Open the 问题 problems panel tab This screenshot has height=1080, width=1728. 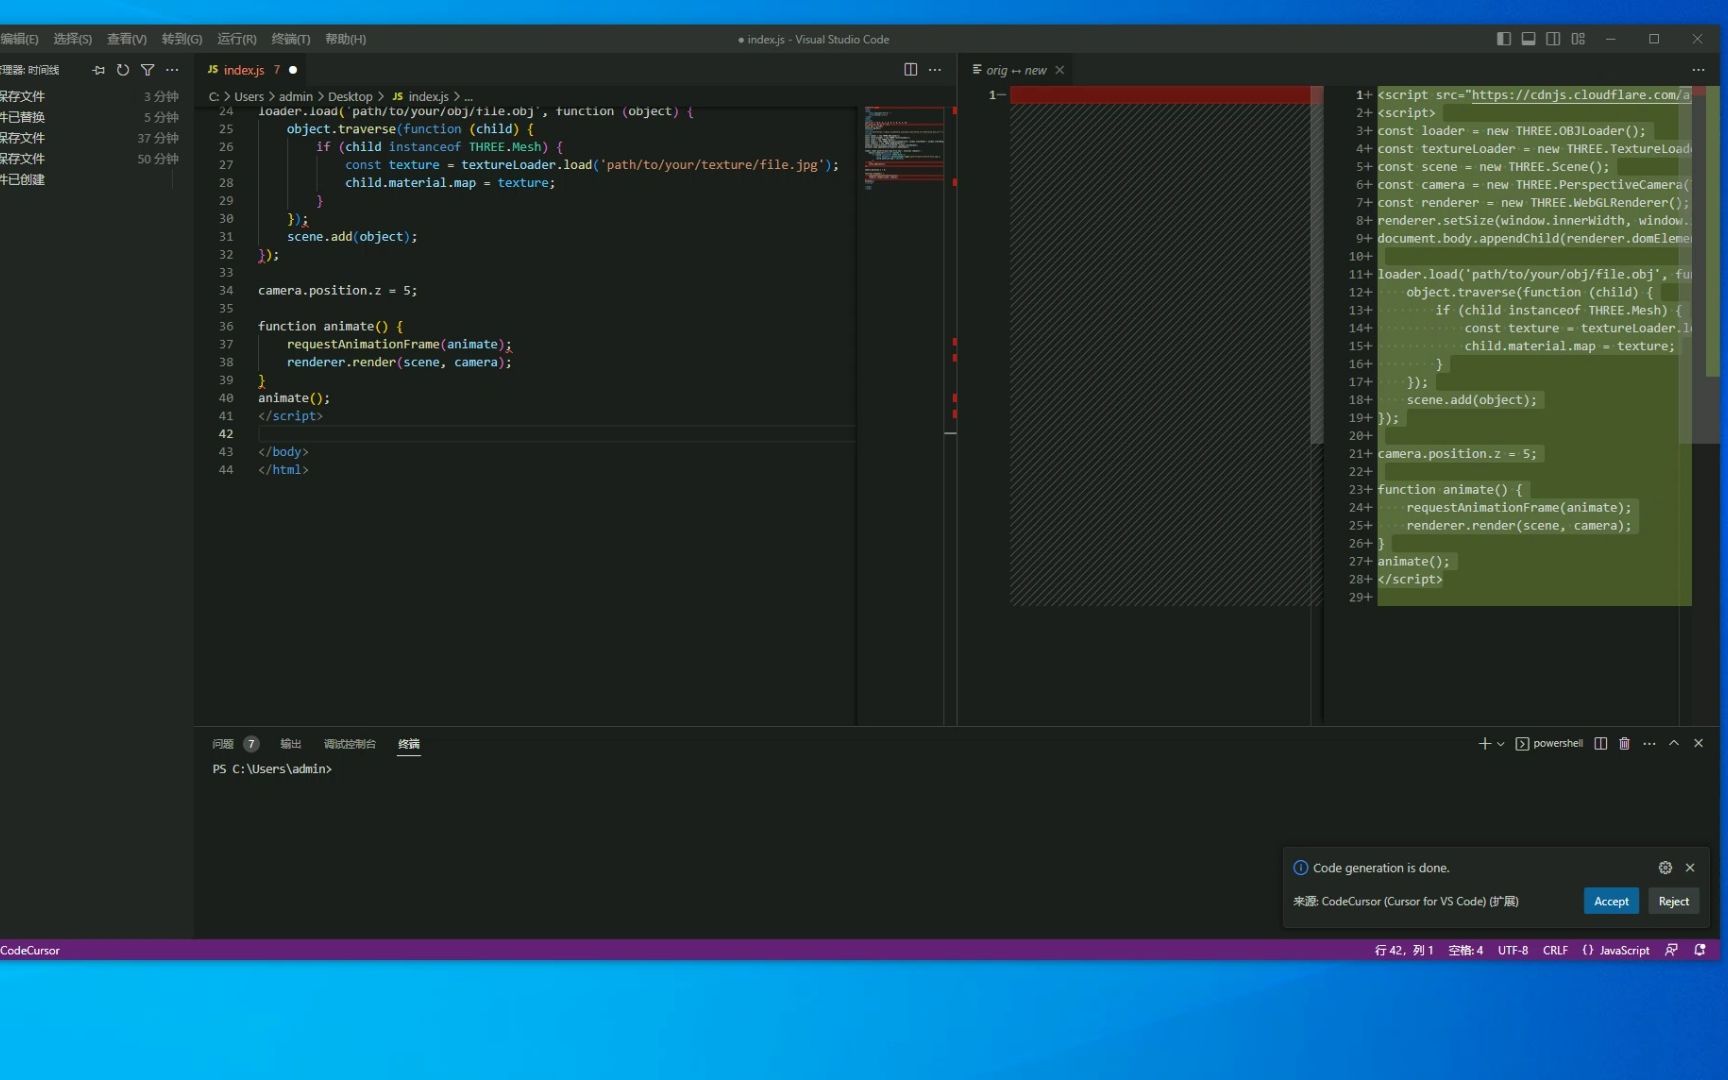[x=223, y=744]
